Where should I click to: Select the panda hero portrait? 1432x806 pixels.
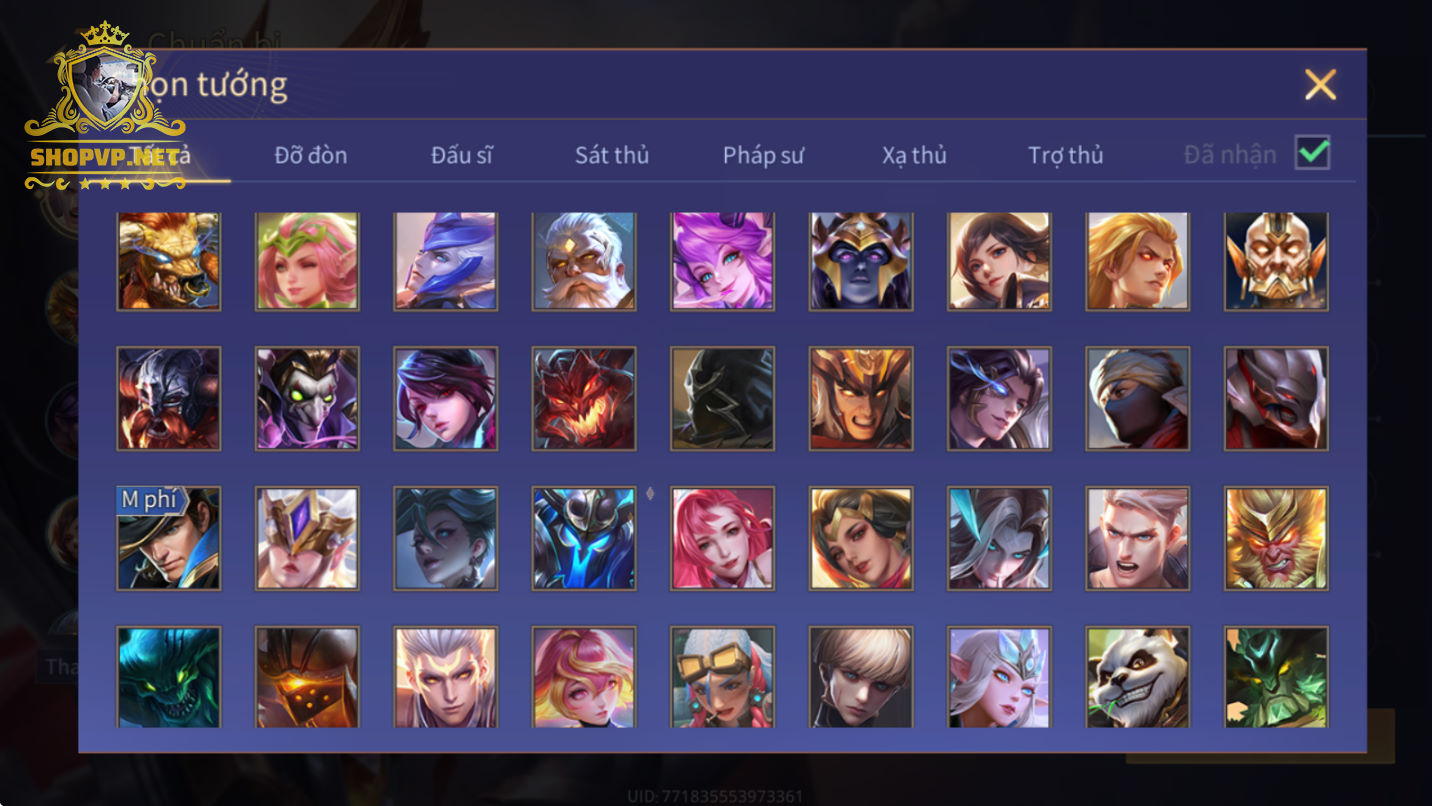pos(1138,677)
